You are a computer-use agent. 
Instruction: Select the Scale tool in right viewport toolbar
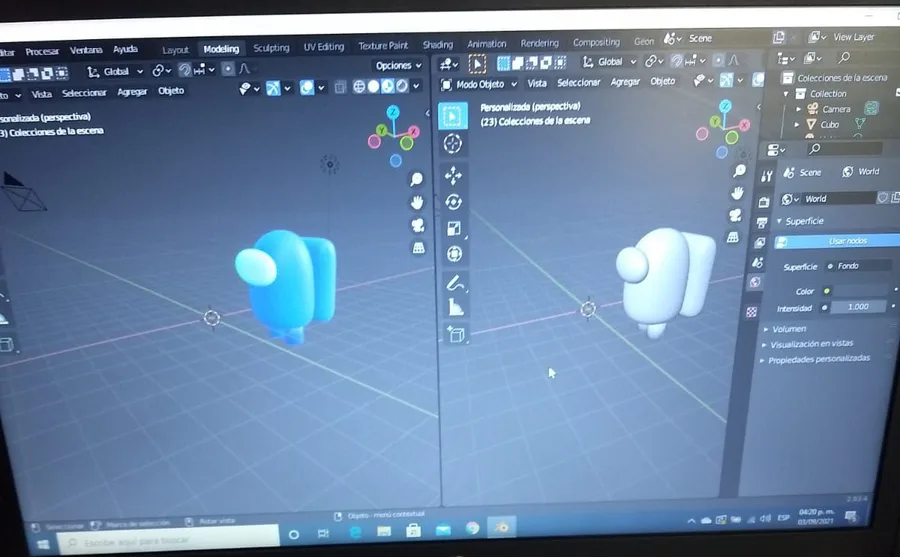454,229
